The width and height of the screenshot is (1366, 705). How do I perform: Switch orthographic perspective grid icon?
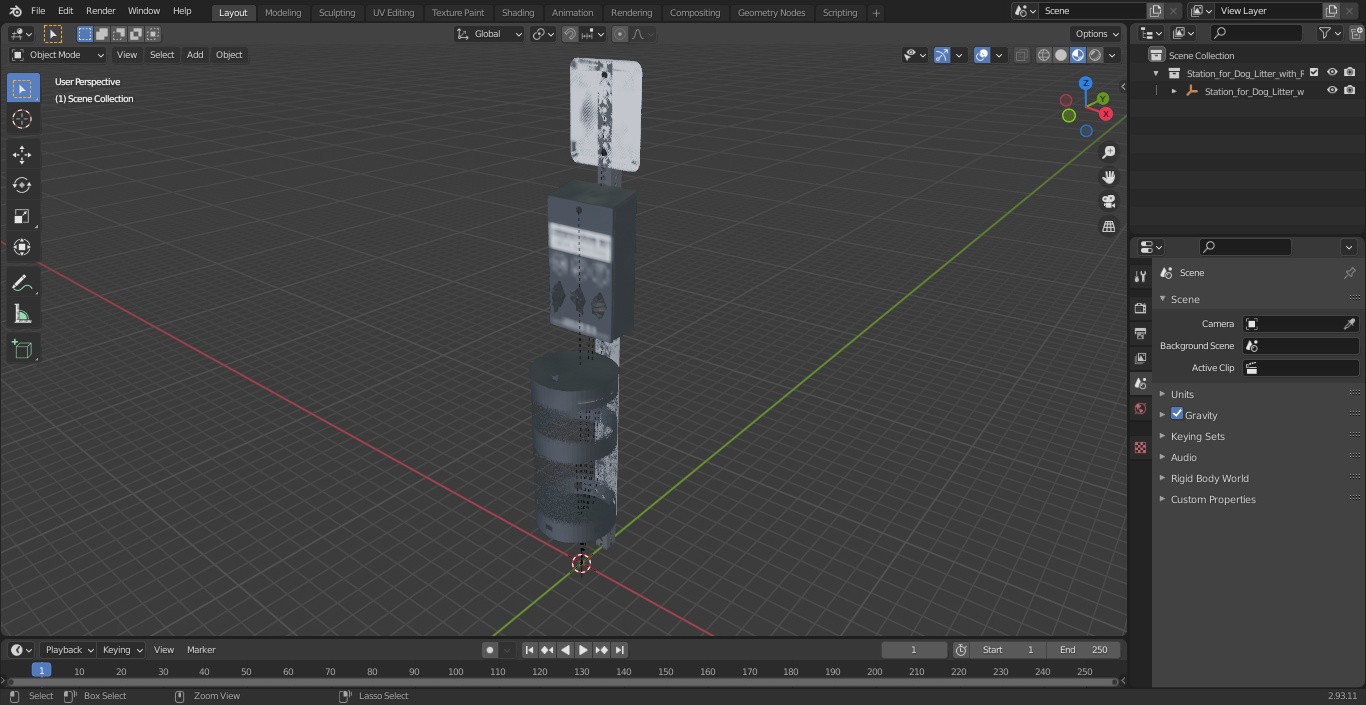[1109, 227]
